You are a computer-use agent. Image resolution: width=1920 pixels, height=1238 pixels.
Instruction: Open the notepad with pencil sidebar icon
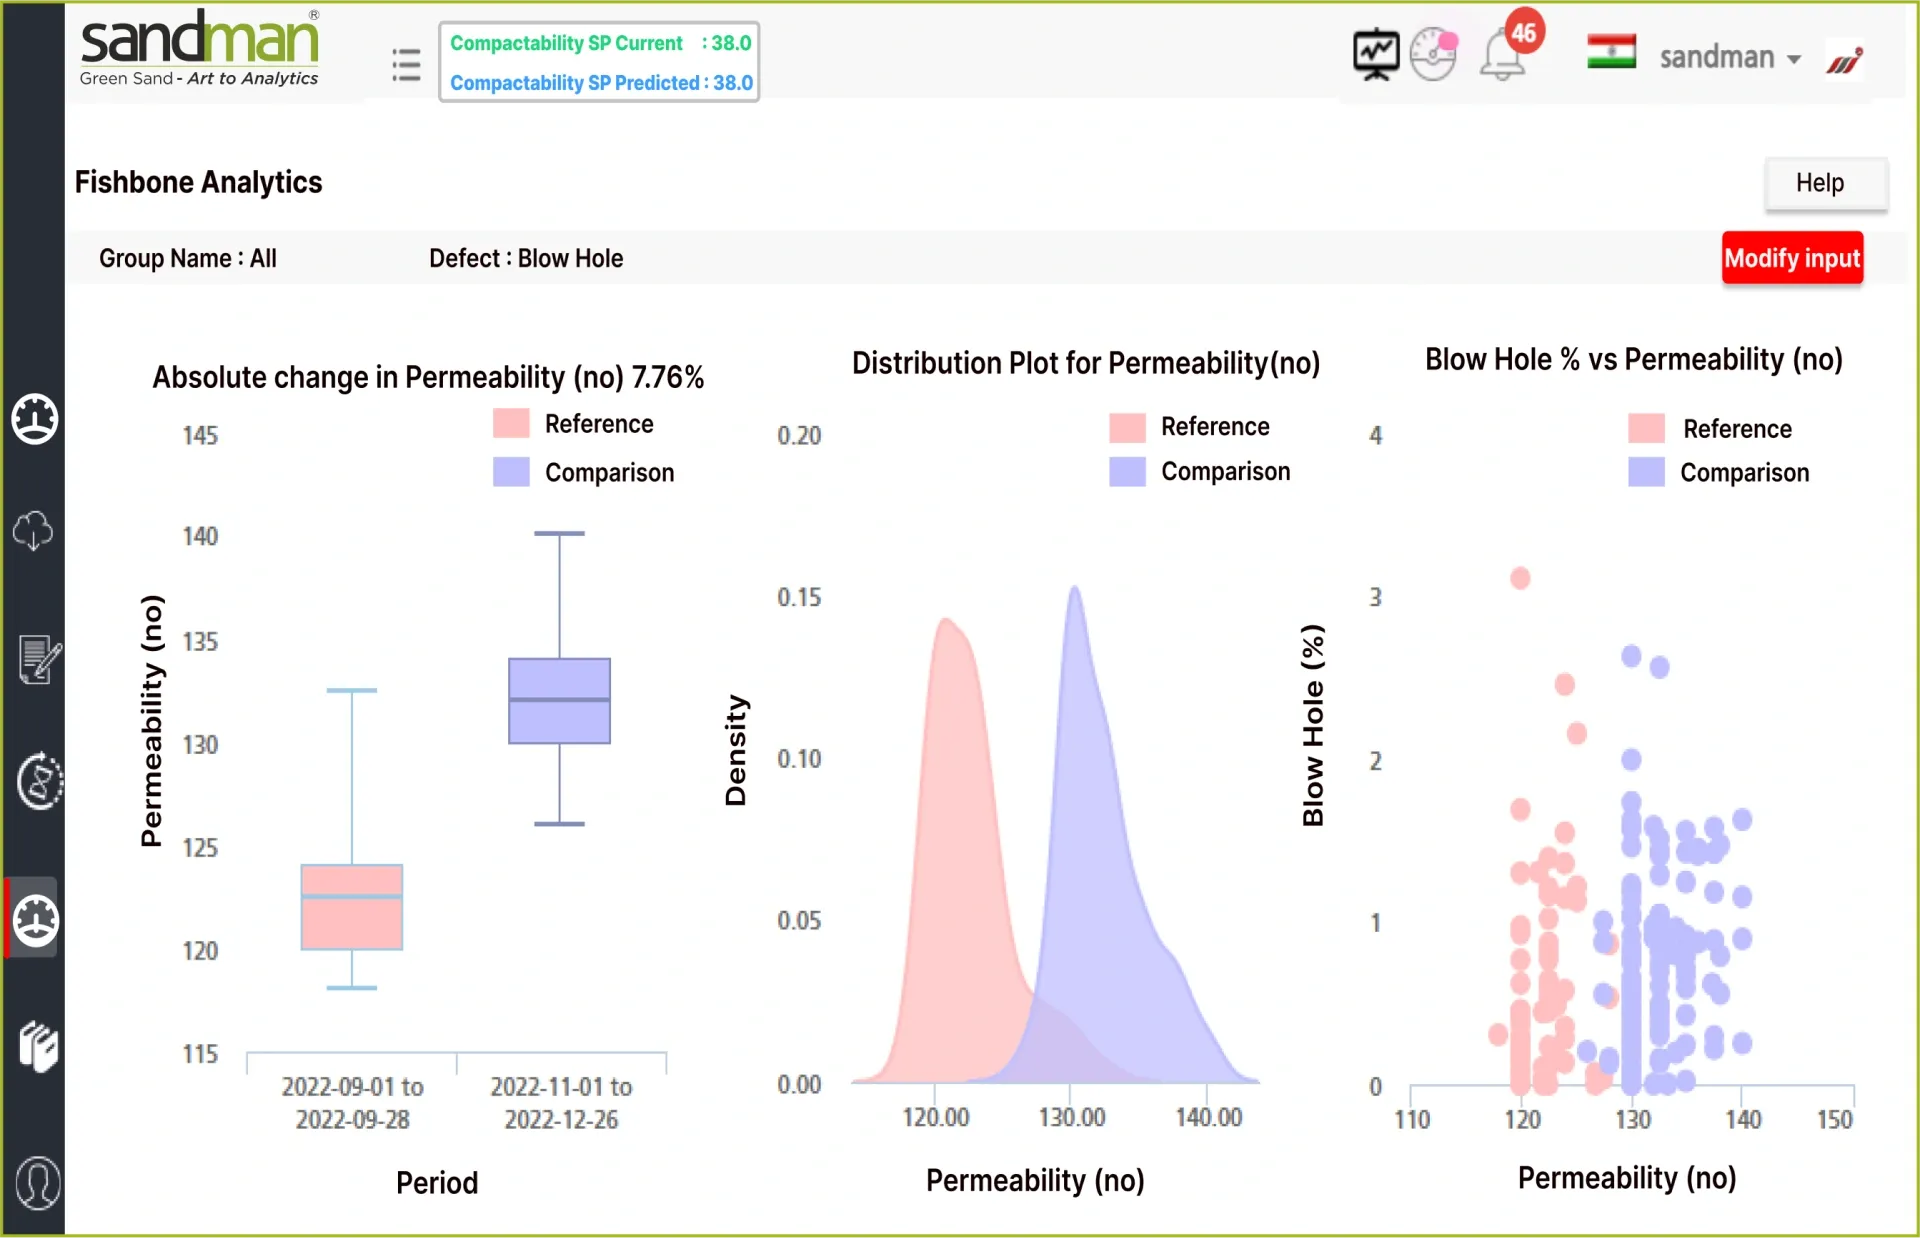(38, 660)
